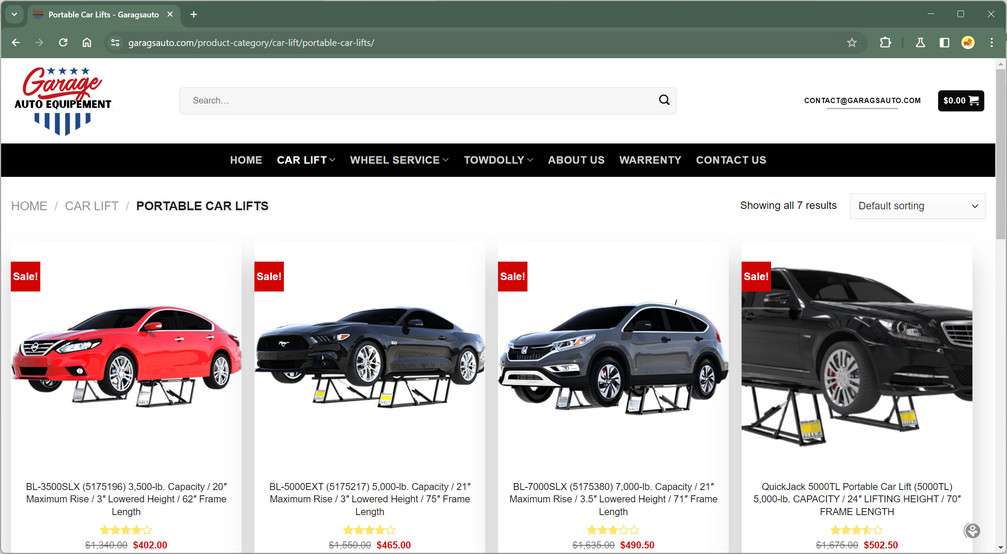
Task: Click the star rating under QuickJack 5000TL
Action: 857,530
